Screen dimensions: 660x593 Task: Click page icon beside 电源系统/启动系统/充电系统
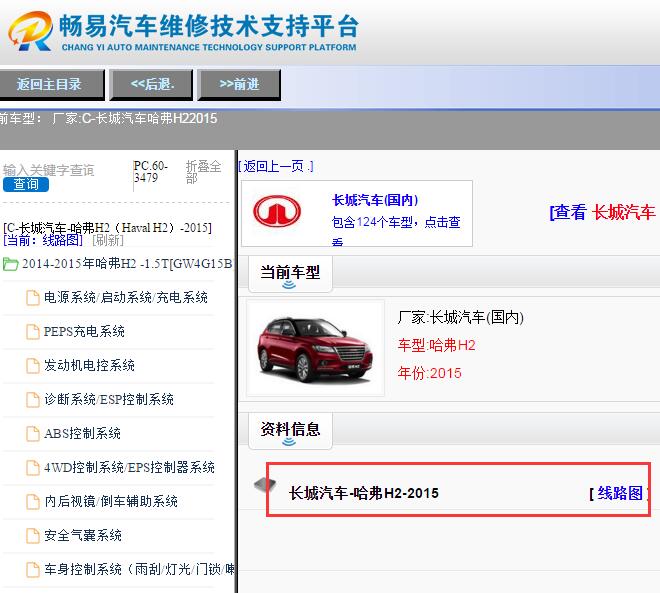pos(33,298)
